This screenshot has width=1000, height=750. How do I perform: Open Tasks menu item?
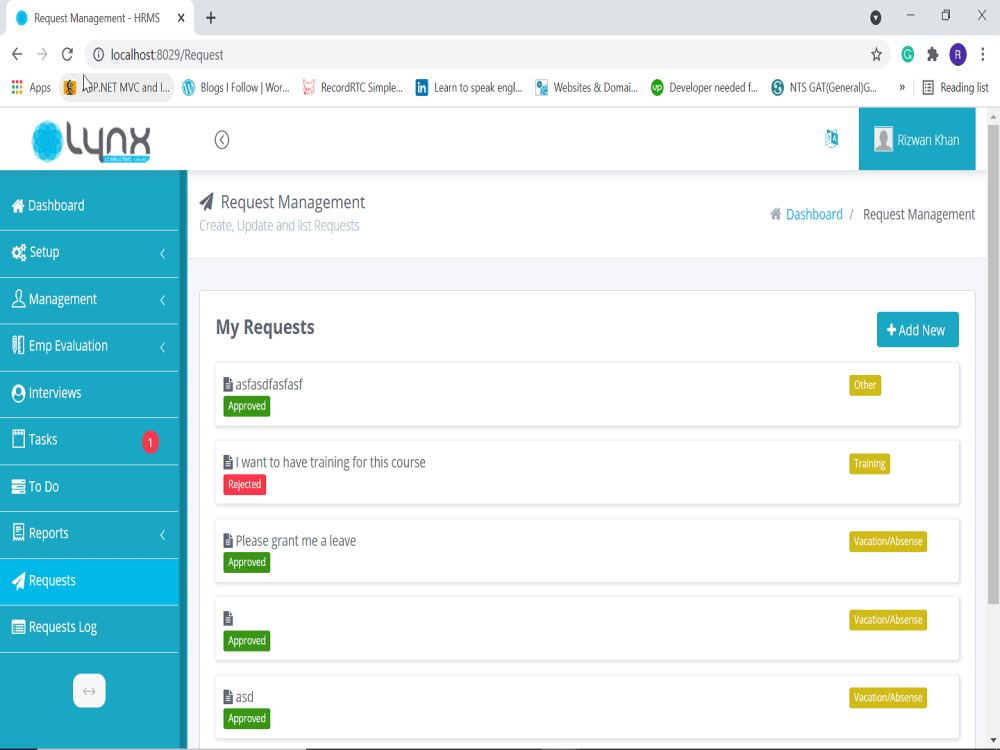pos(89,441)
